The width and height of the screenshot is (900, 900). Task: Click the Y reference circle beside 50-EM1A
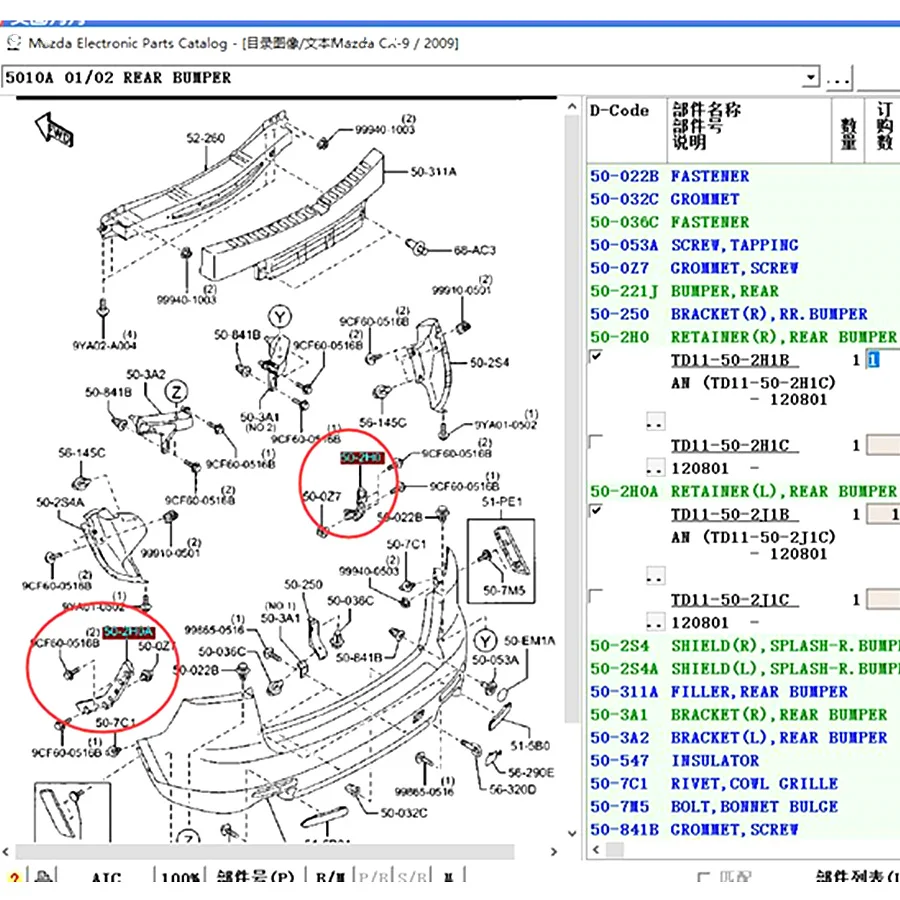pyautogui.click(x=485, y=641)
